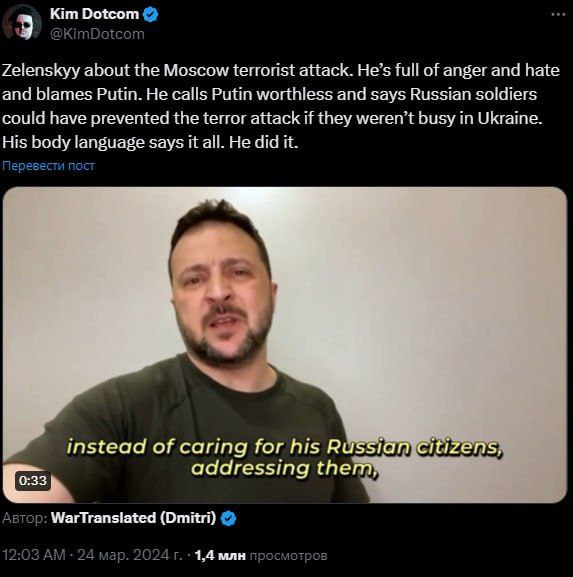This screenshot has width=573, height=577.
Task: Click the verified badge beside WarTranslated (Dmitri)
Action: 228,518
